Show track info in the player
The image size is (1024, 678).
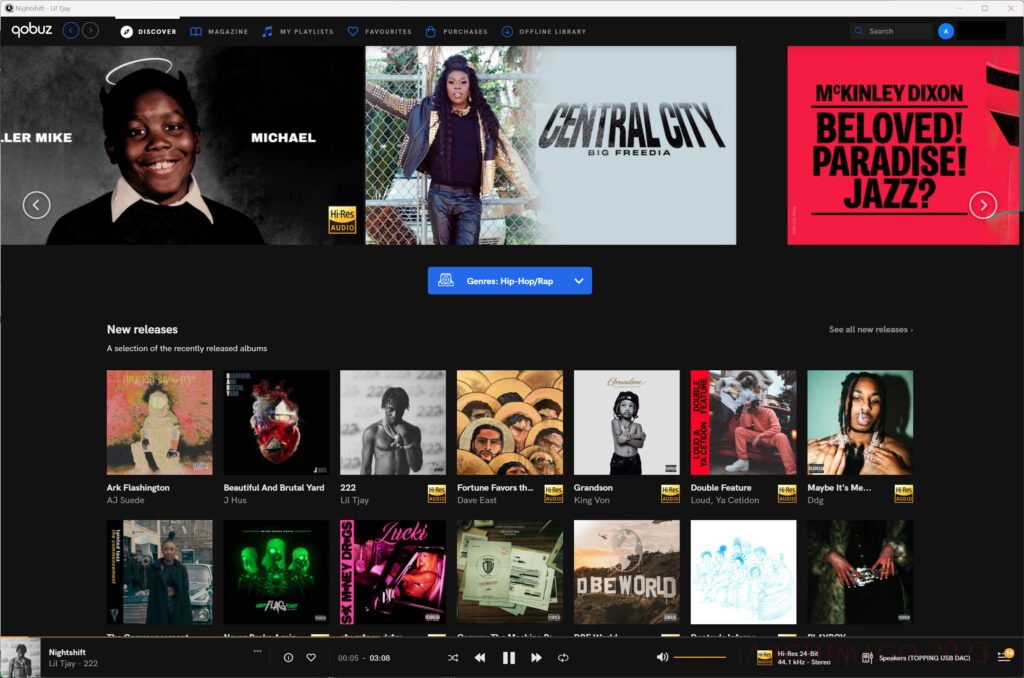click(x=288, y=658)
